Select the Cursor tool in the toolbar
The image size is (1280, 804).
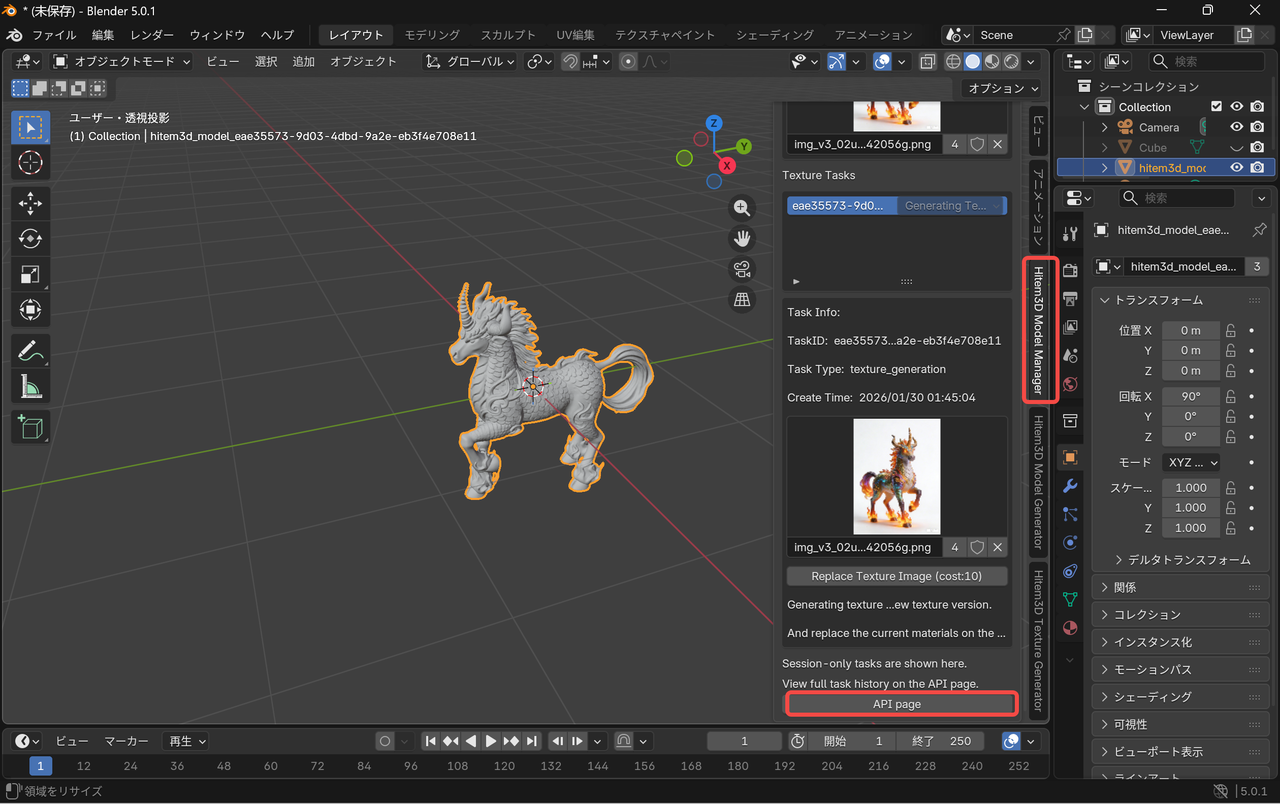30,162
